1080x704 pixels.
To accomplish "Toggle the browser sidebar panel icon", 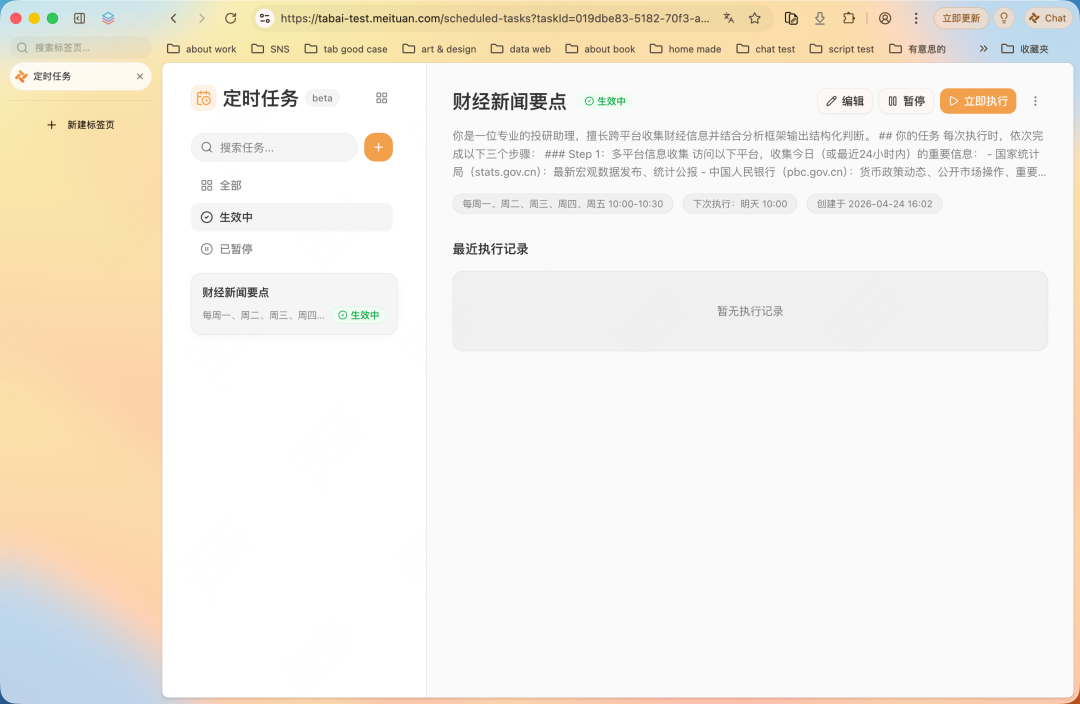I will tap(80, 19).
